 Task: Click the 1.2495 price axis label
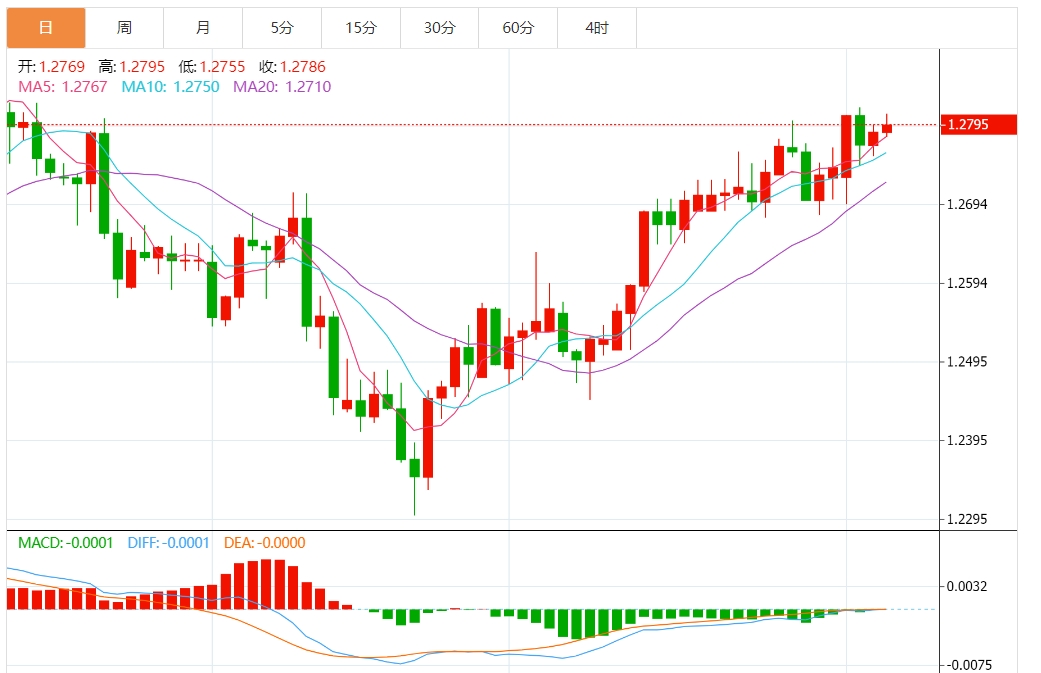pyautogui.click(x=967, y=362)
